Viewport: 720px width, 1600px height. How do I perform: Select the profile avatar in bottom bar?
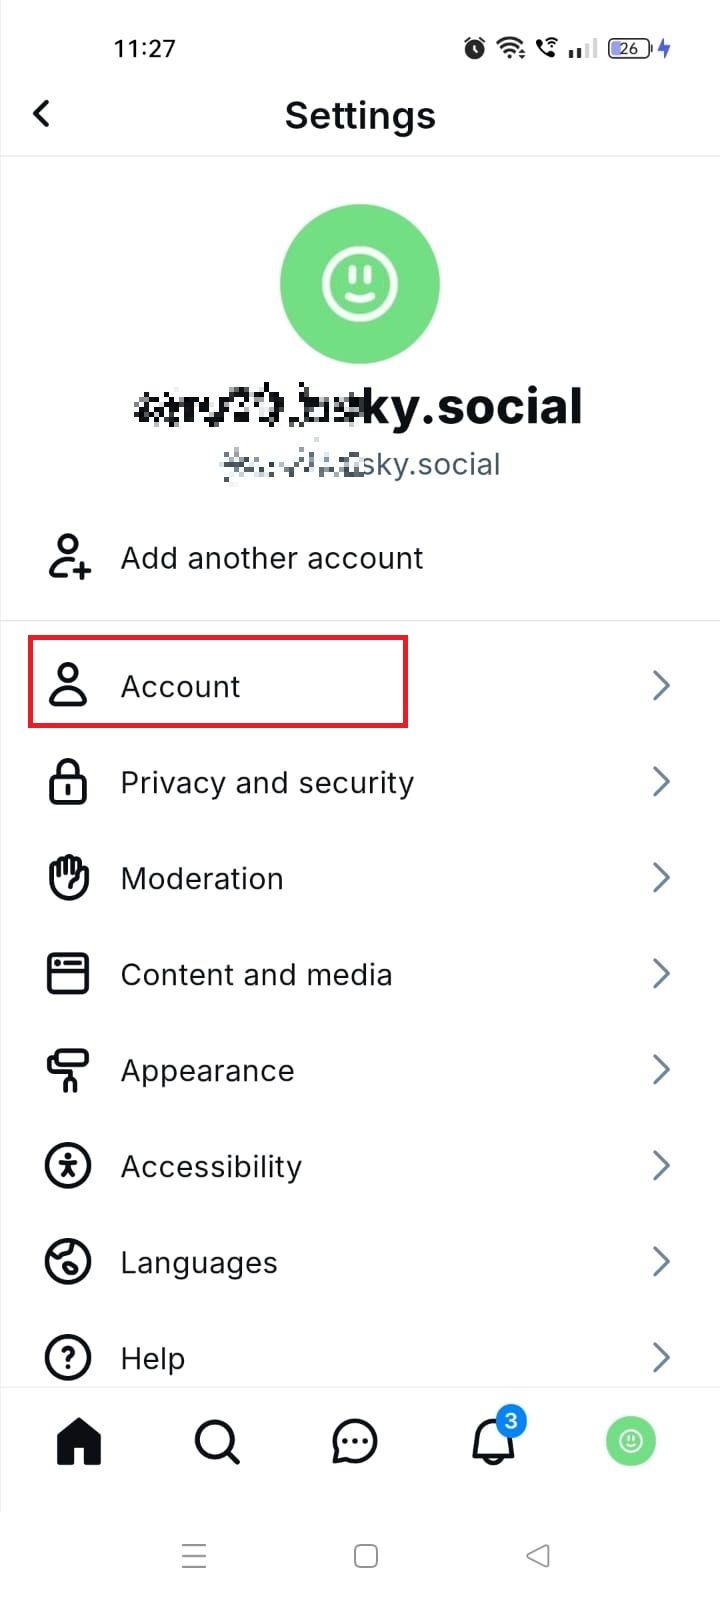(x=631, y=1440)
